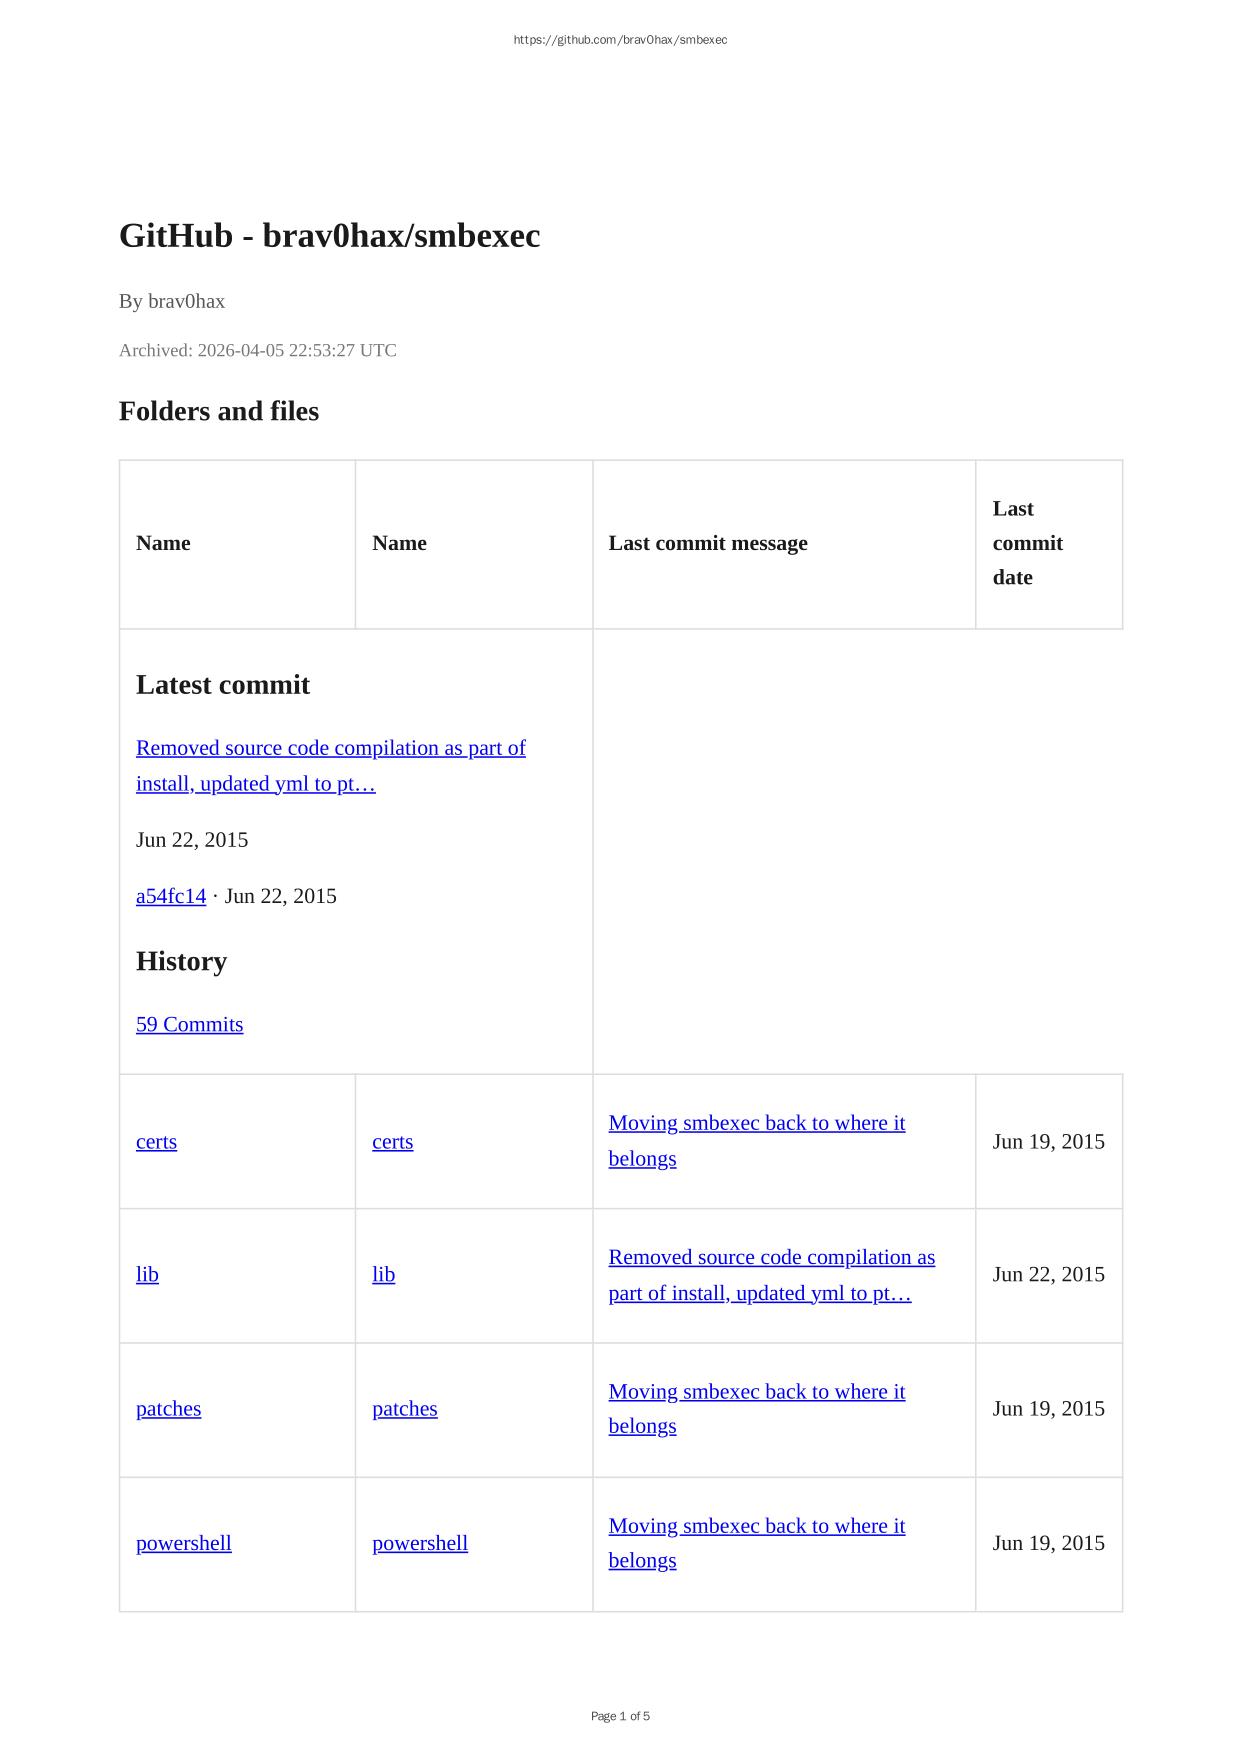Open the lib folder in second column

[x=383, y=1275]
